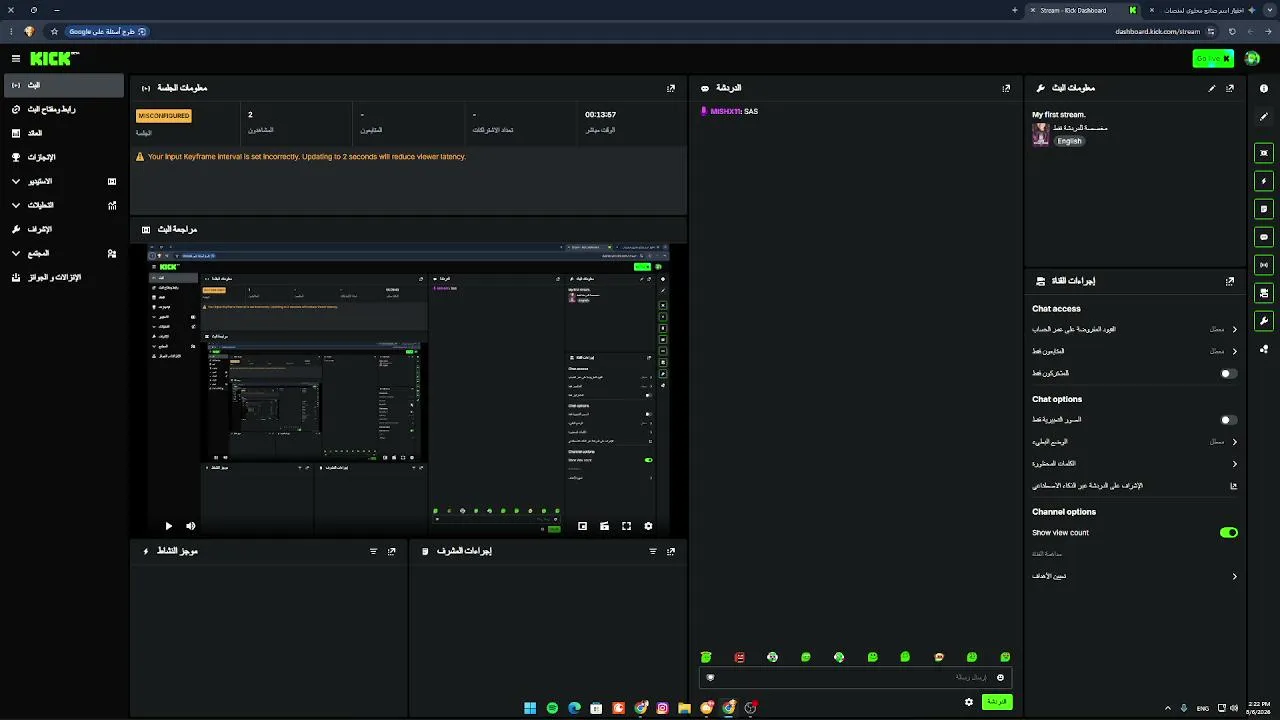The width and height of the screenshot is (1280, 720).
Task: Toggle the chat bubble rail icon
Action: (1264, 237)
